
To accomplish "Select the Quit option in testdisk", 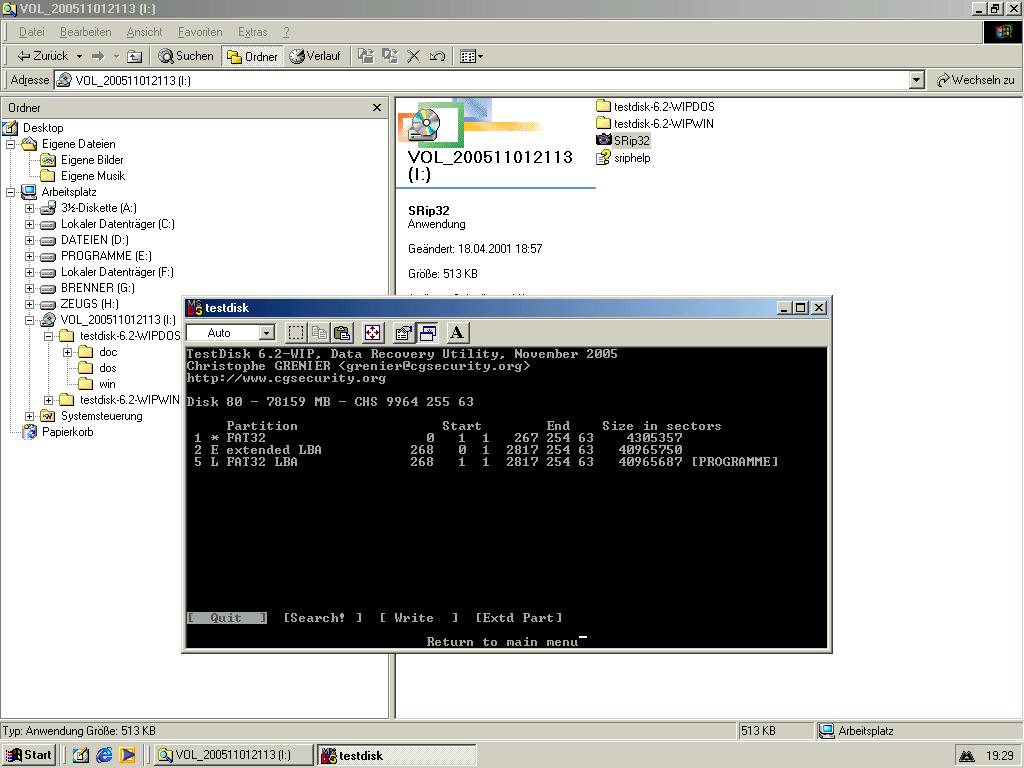I will (227, 618).
